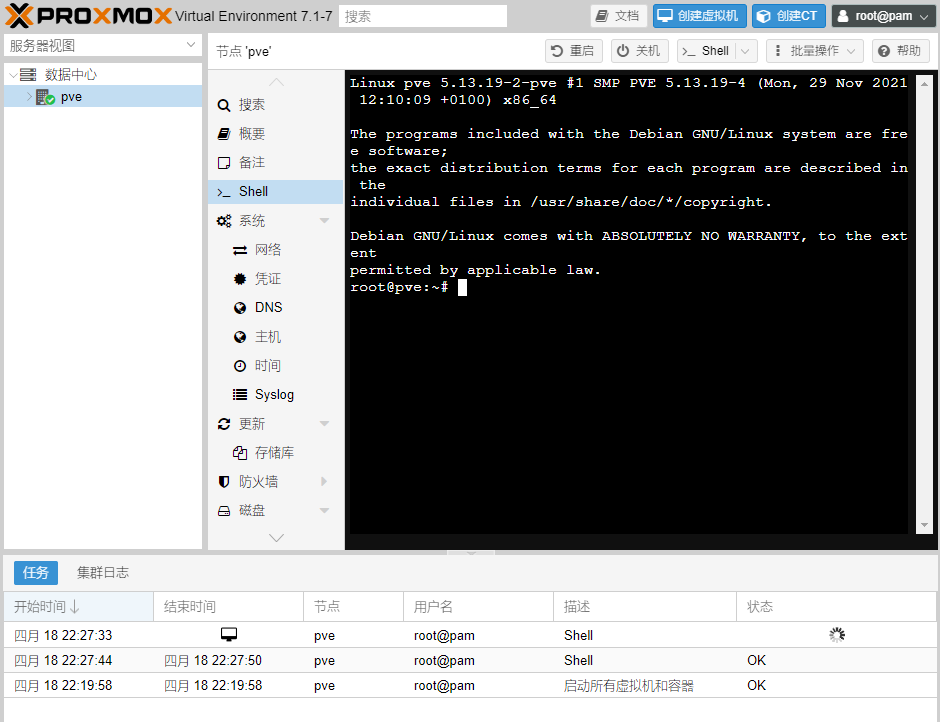Open the 磁盘 disks item

click(x=252, y=511)
